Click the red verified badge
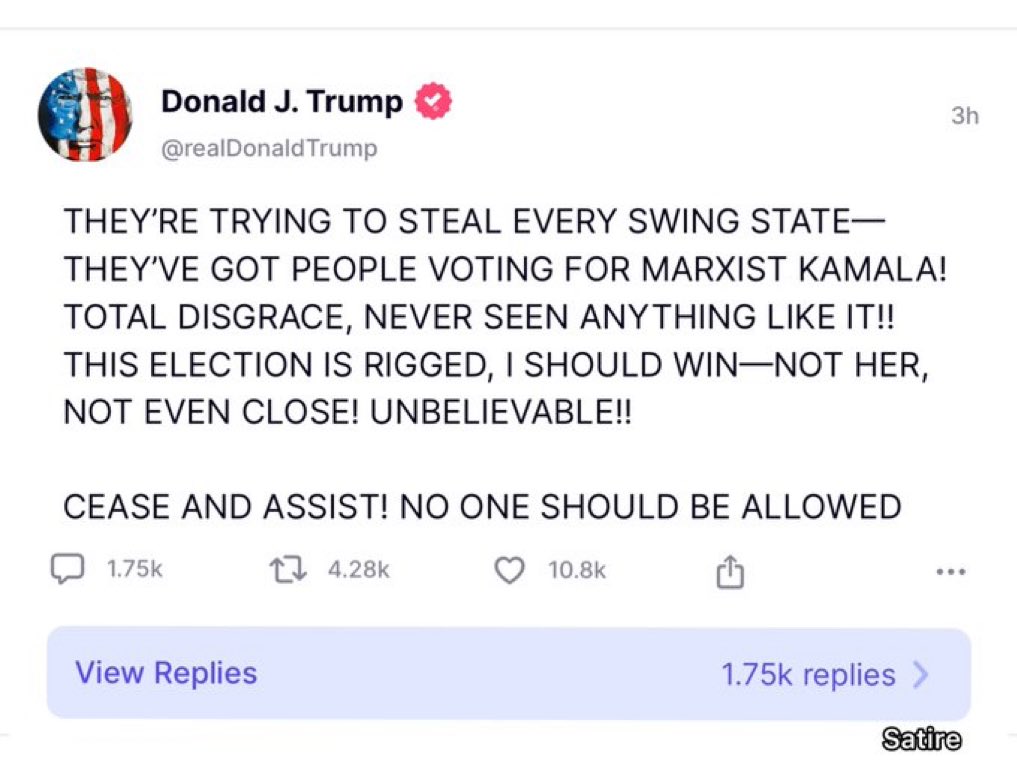This screenshot has height=771, width=1017. point(433,101)
